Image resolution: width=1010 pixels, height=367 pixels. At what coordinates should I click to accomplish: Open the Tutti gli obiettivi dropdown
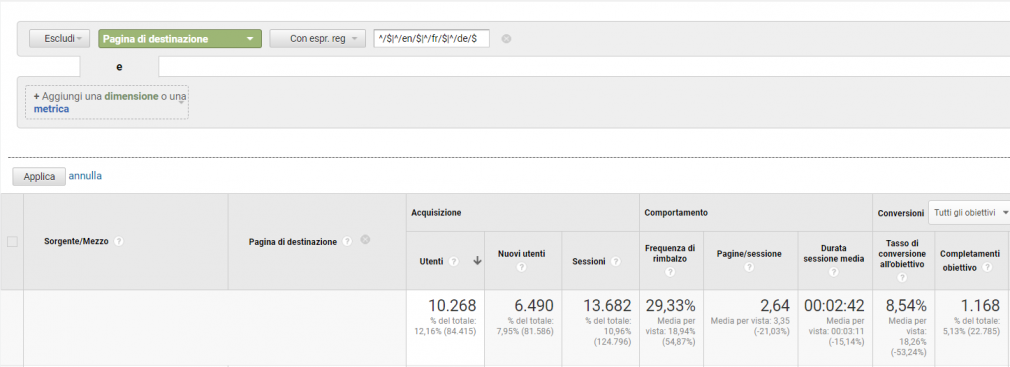pyautogui.click(x=968, y=212)
